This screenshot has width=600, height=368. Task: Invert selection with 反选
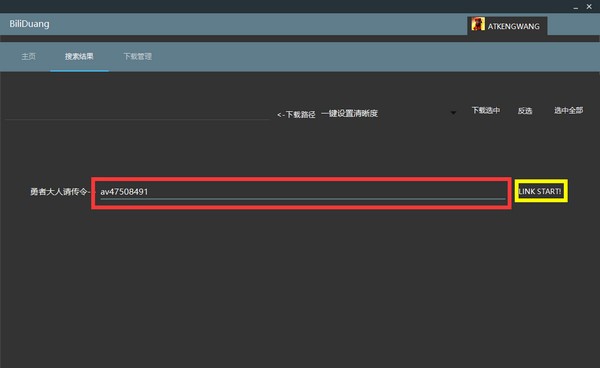[525, 111]
